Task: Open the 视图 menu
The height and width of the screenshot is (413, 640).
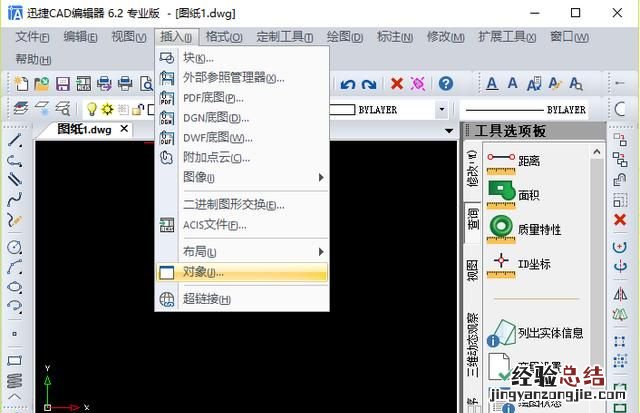Action: (129, 37)
